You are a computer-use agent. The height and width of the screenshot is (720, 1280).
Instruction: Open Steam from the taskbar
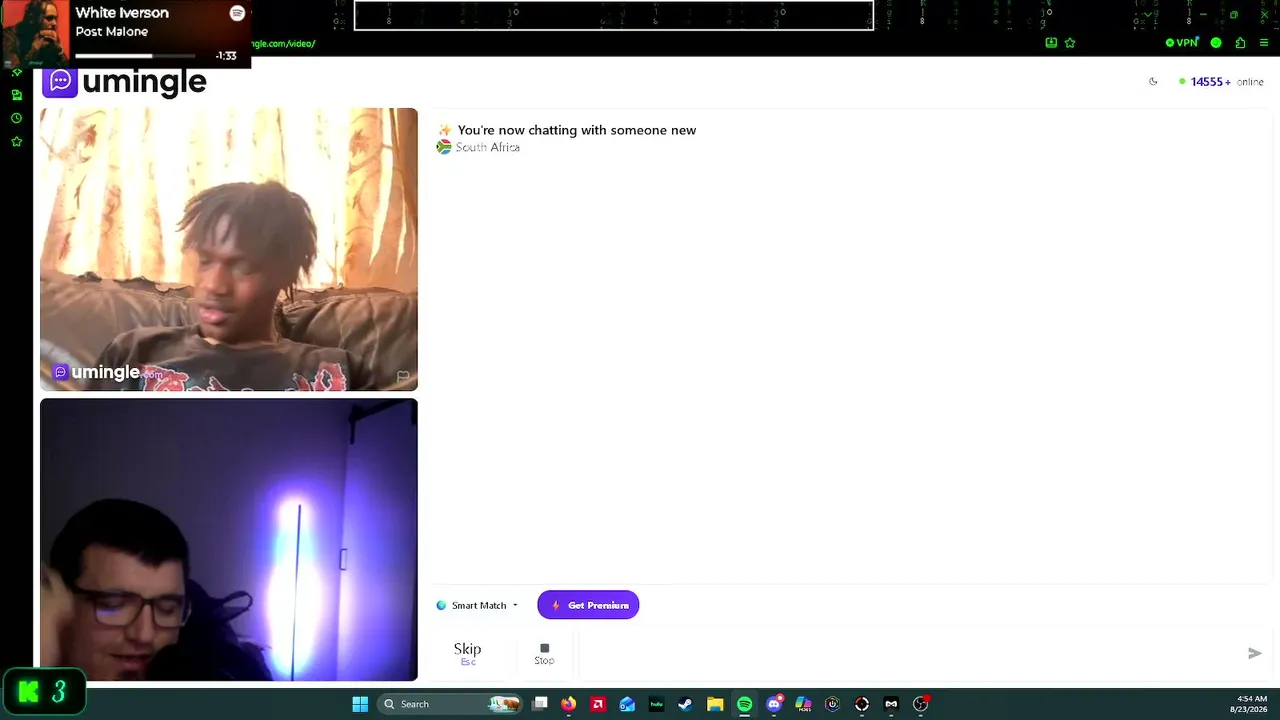pyautogui.click(x=686, y=704)
